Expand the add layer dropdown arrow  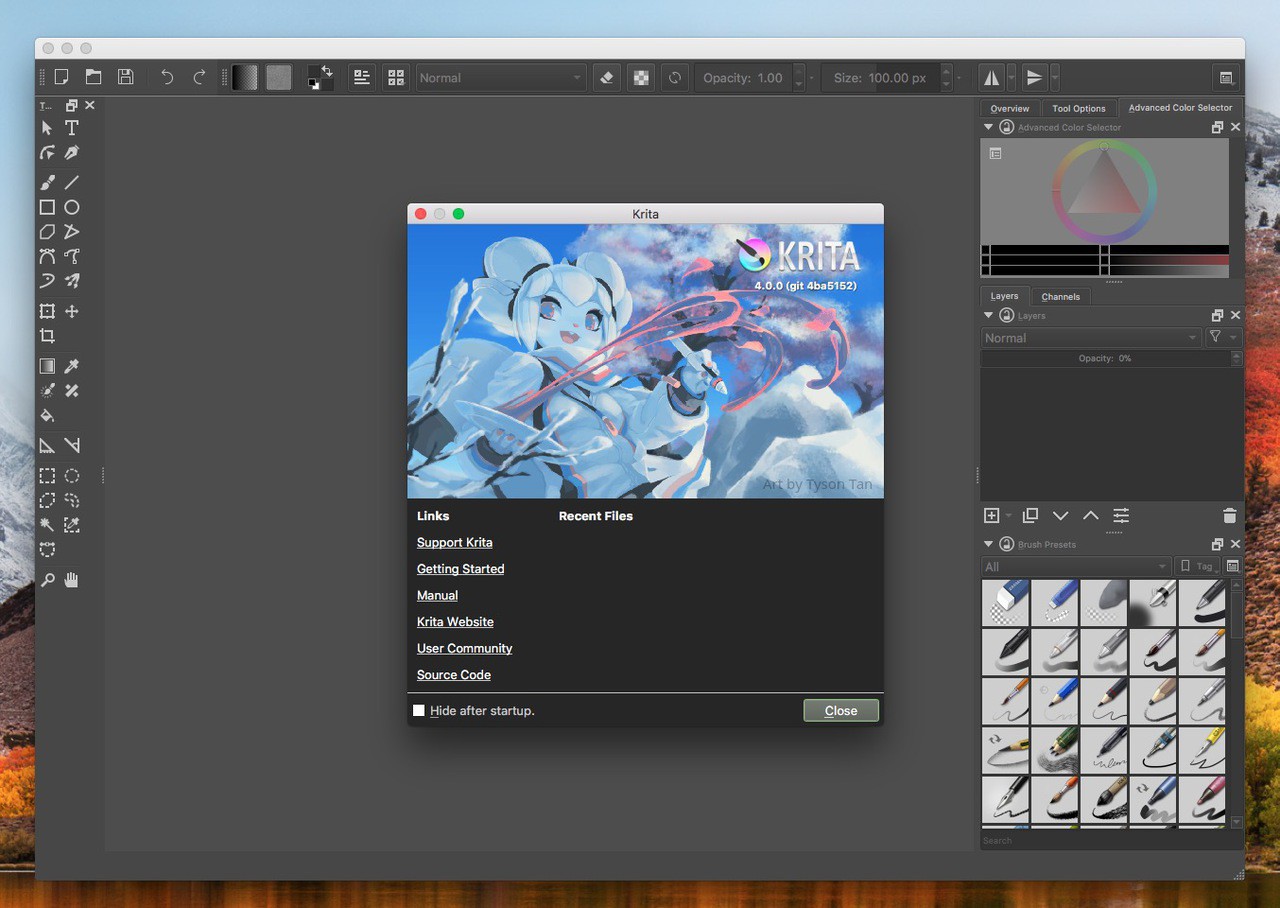pos(1008,516)
